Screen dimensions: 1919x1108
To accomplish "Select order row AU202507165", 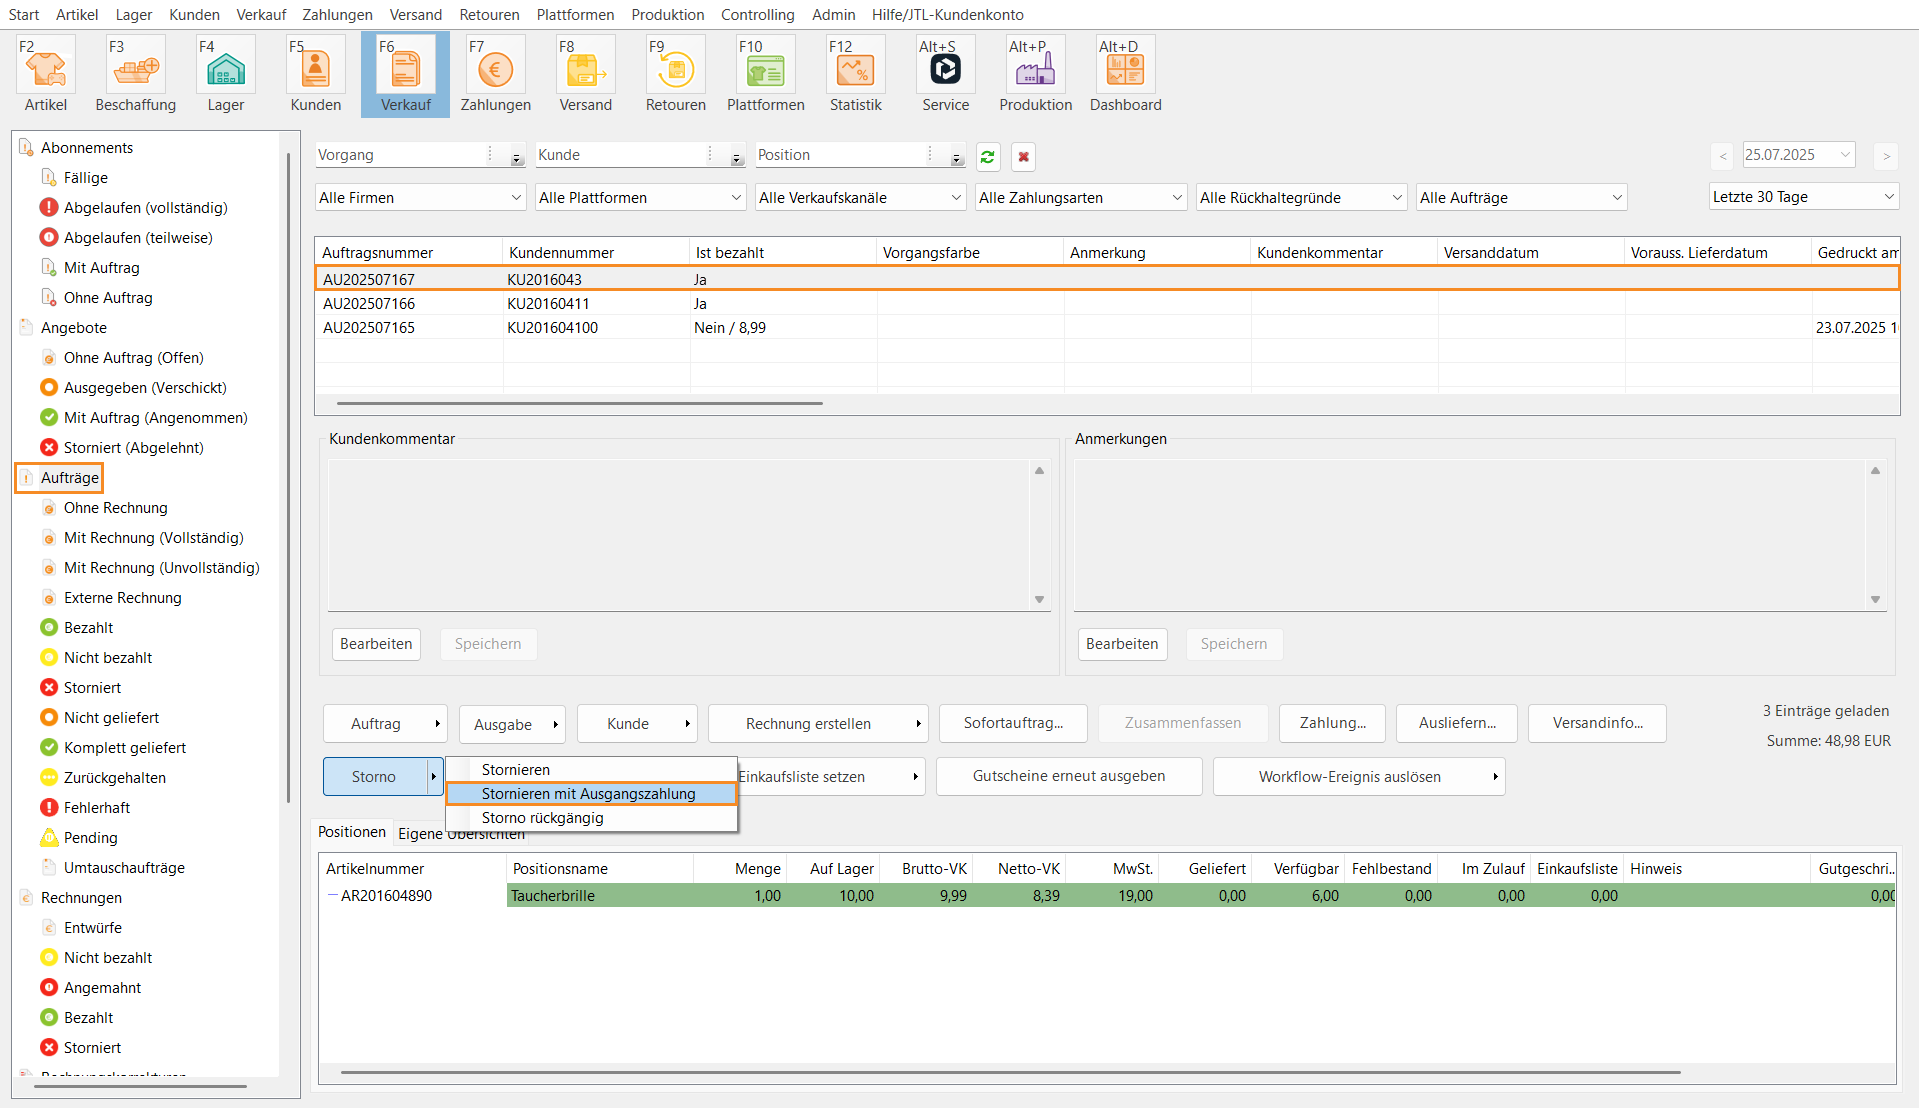I will pos(369,328).
